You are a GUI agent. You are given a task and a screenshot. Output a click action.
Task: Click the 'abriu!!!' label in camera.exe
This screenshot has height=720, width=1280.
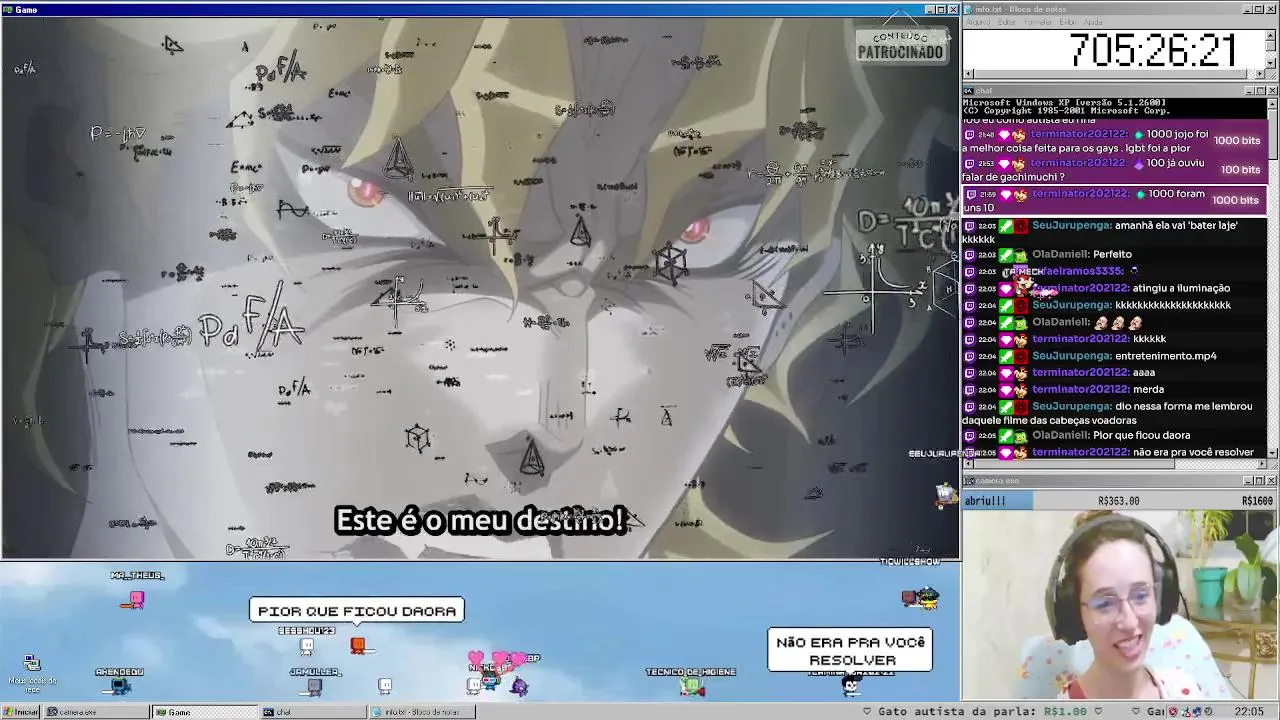[x=986, y=501]
